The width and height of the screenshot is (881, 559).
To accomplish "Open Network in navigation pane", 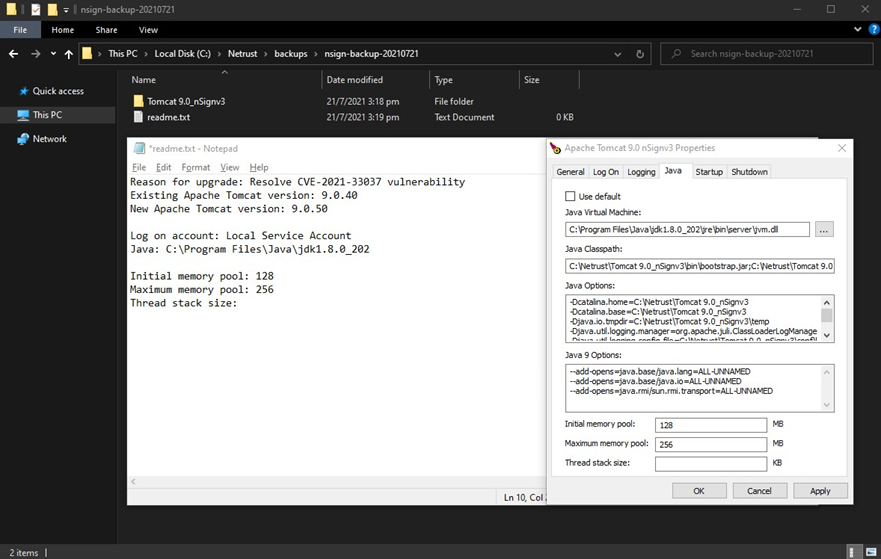I will click(x=49, y=139).
